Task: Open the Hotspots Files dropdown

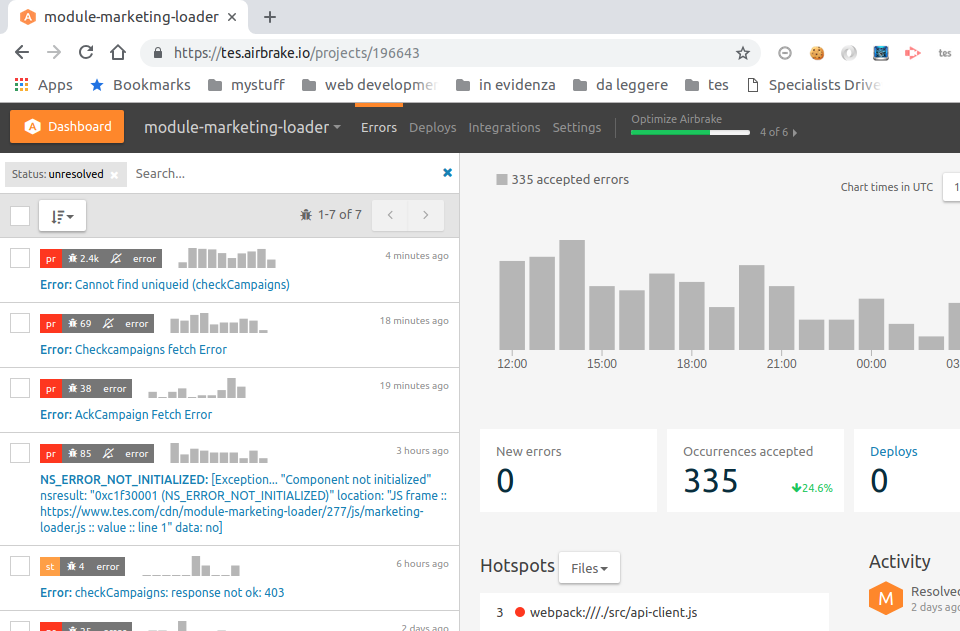Action: 589,568
